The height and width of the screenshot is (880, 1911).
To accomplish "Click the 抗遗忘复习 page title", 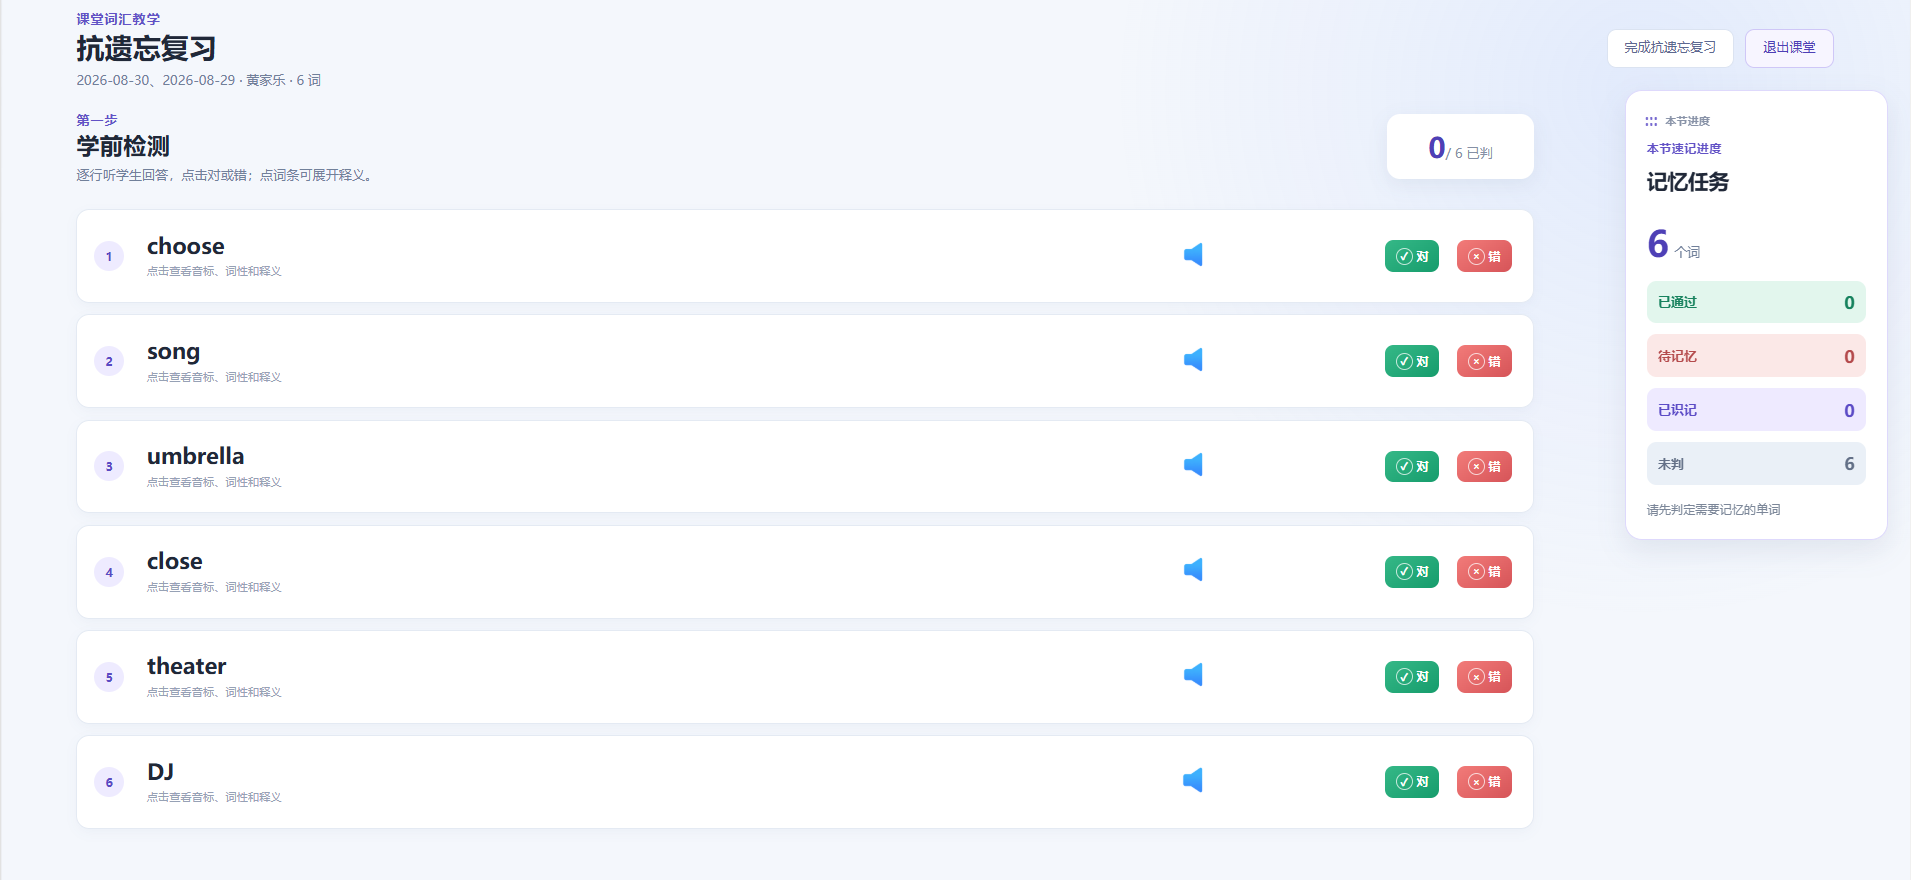I will 146,48.
